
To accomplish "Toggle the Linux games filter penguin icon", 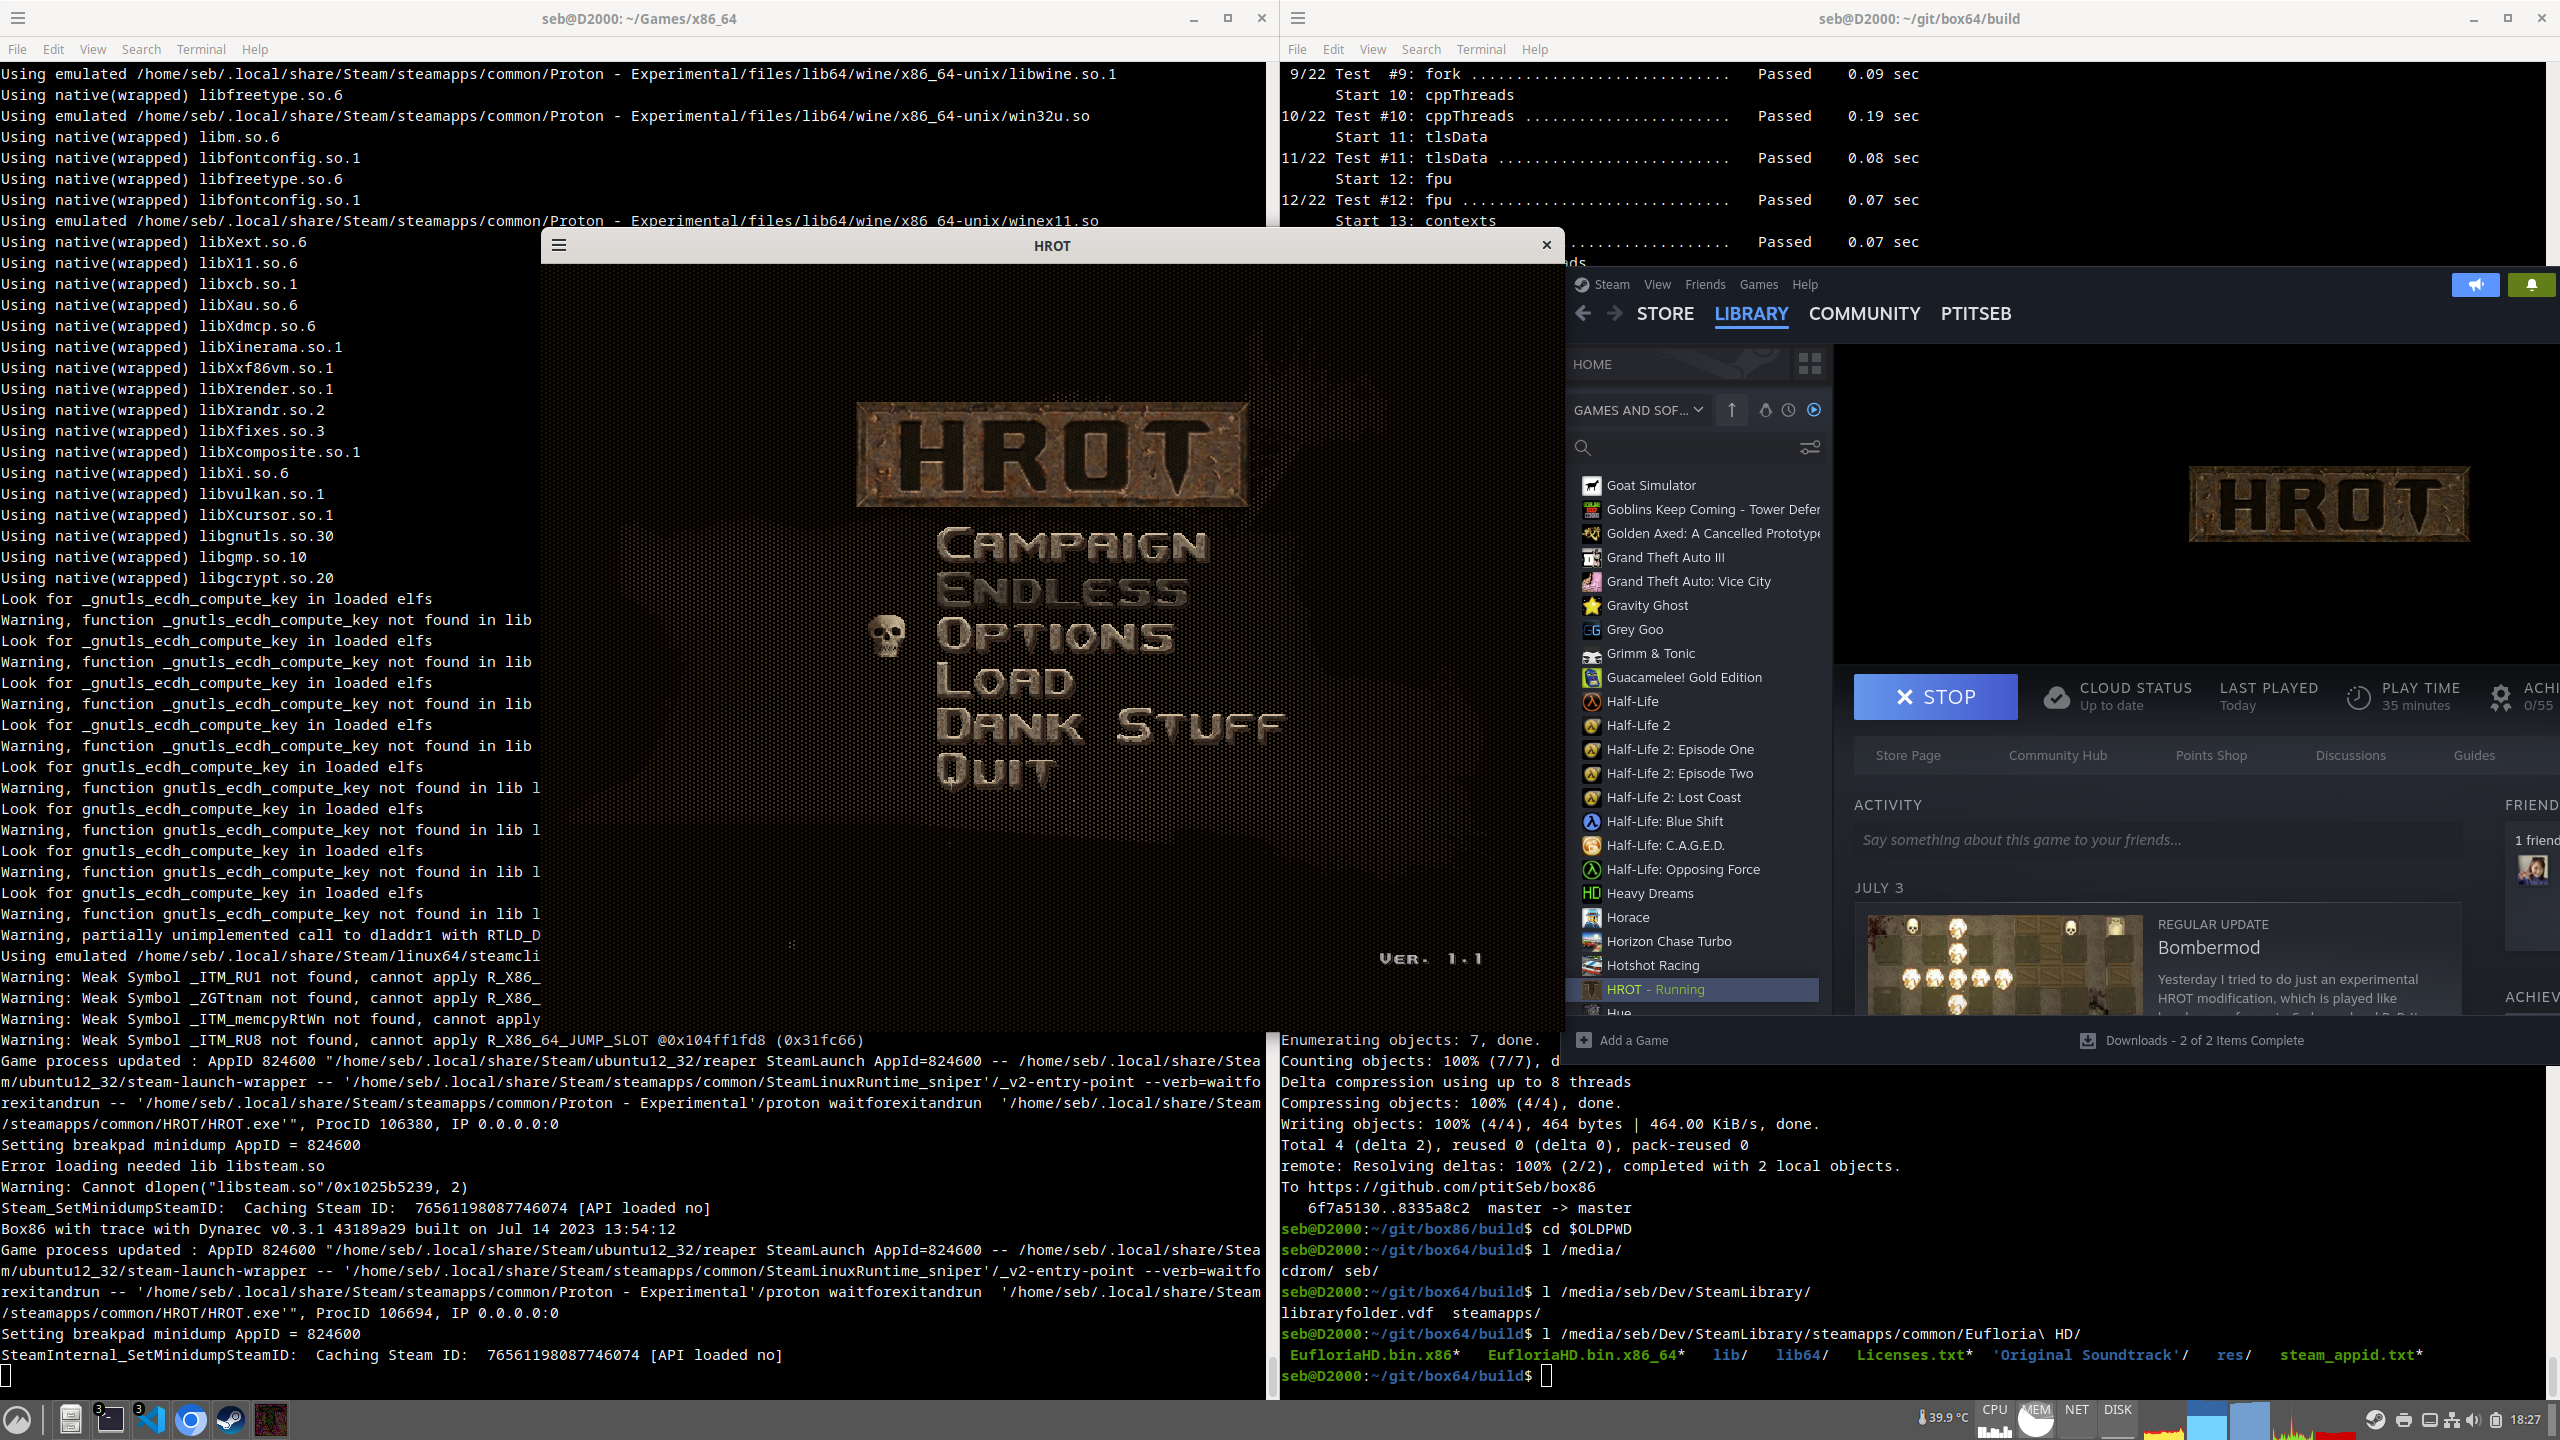I will pyautogui.click(x=1765, y=410).
